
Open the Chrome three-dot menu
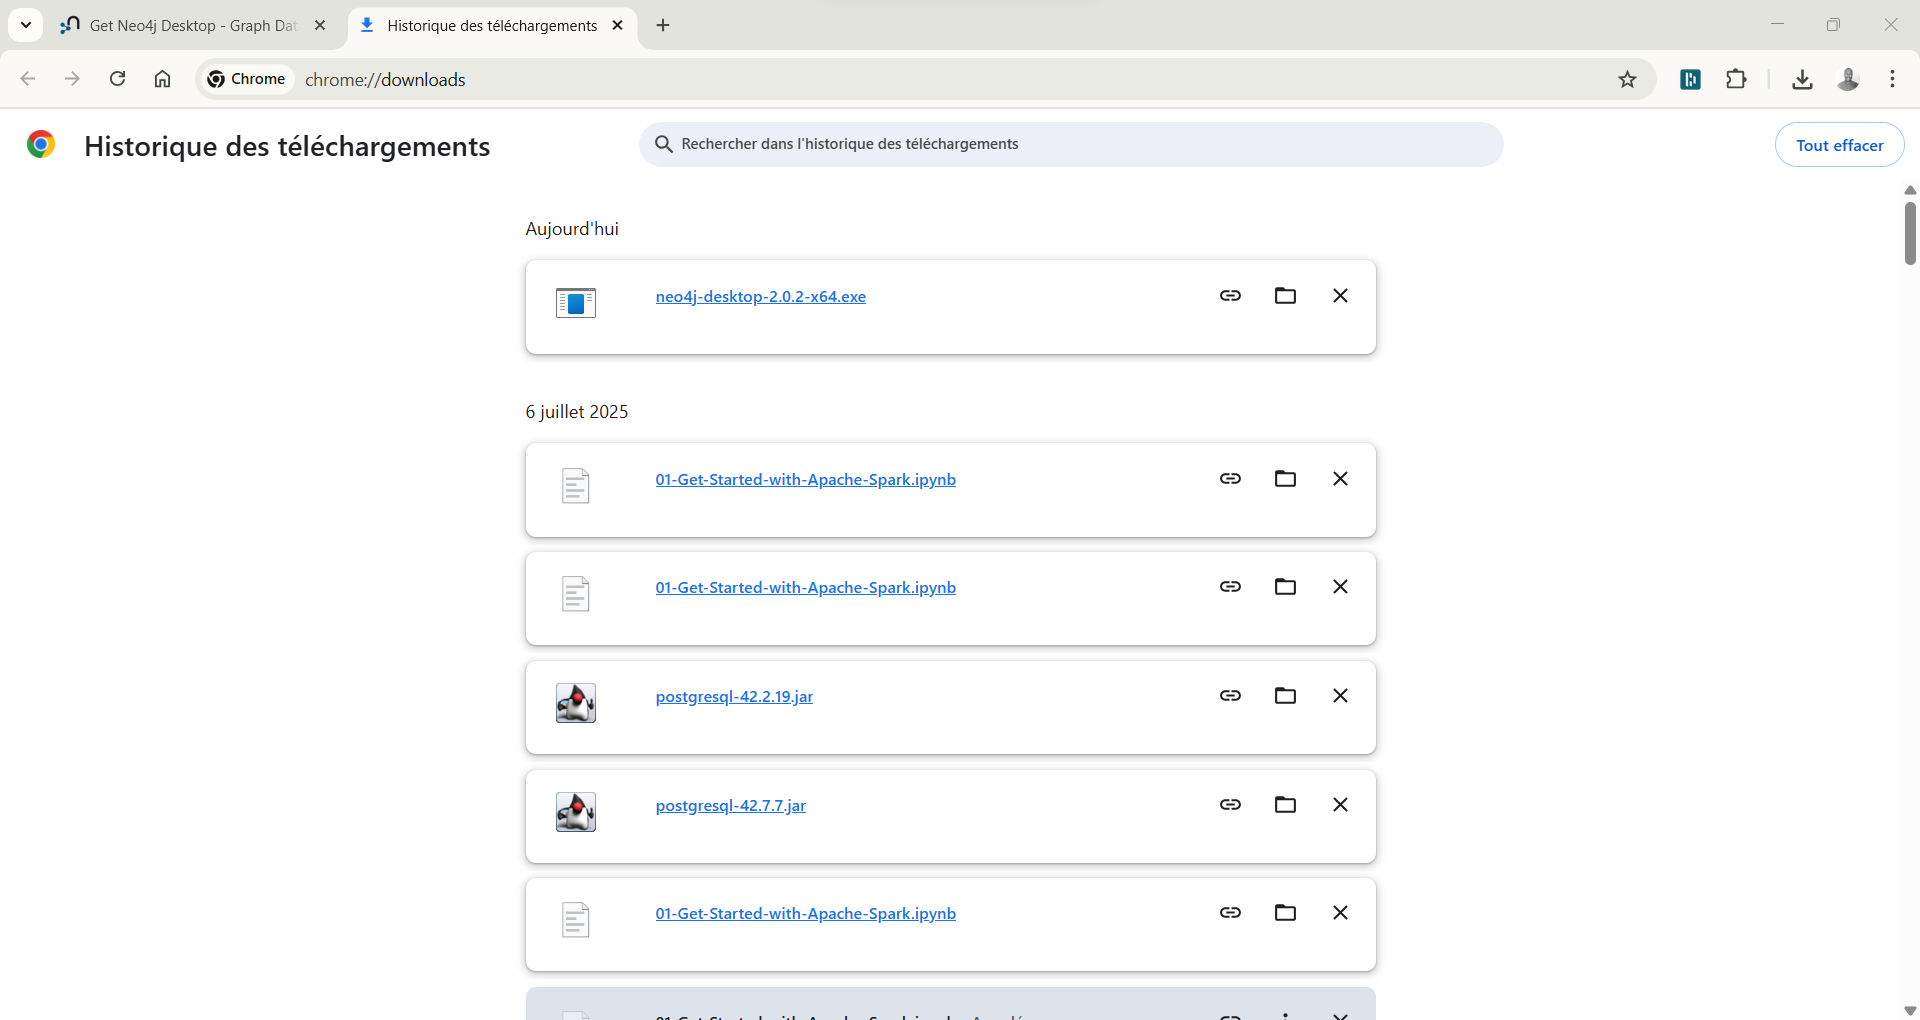1892,79
